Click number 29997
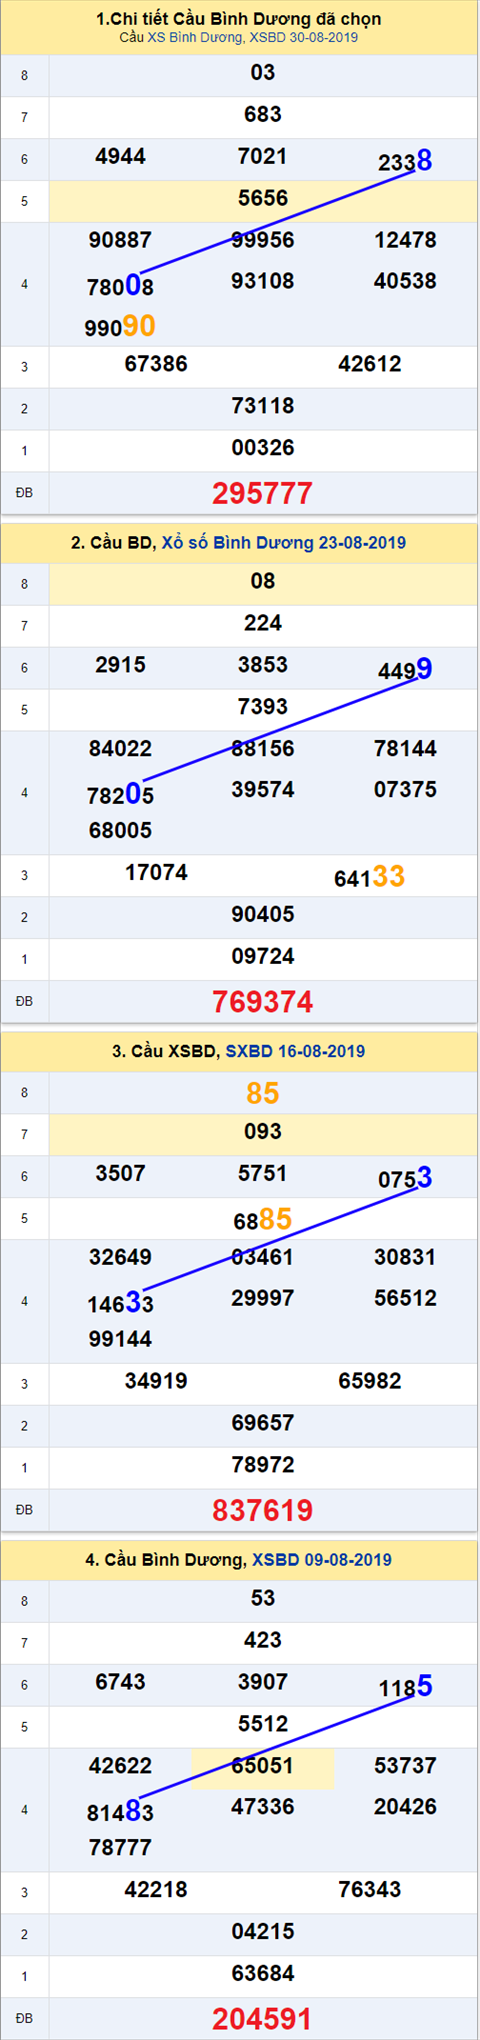This screenshot has height=2040, width=480. pyautogui.click(x=263, y=1298)
